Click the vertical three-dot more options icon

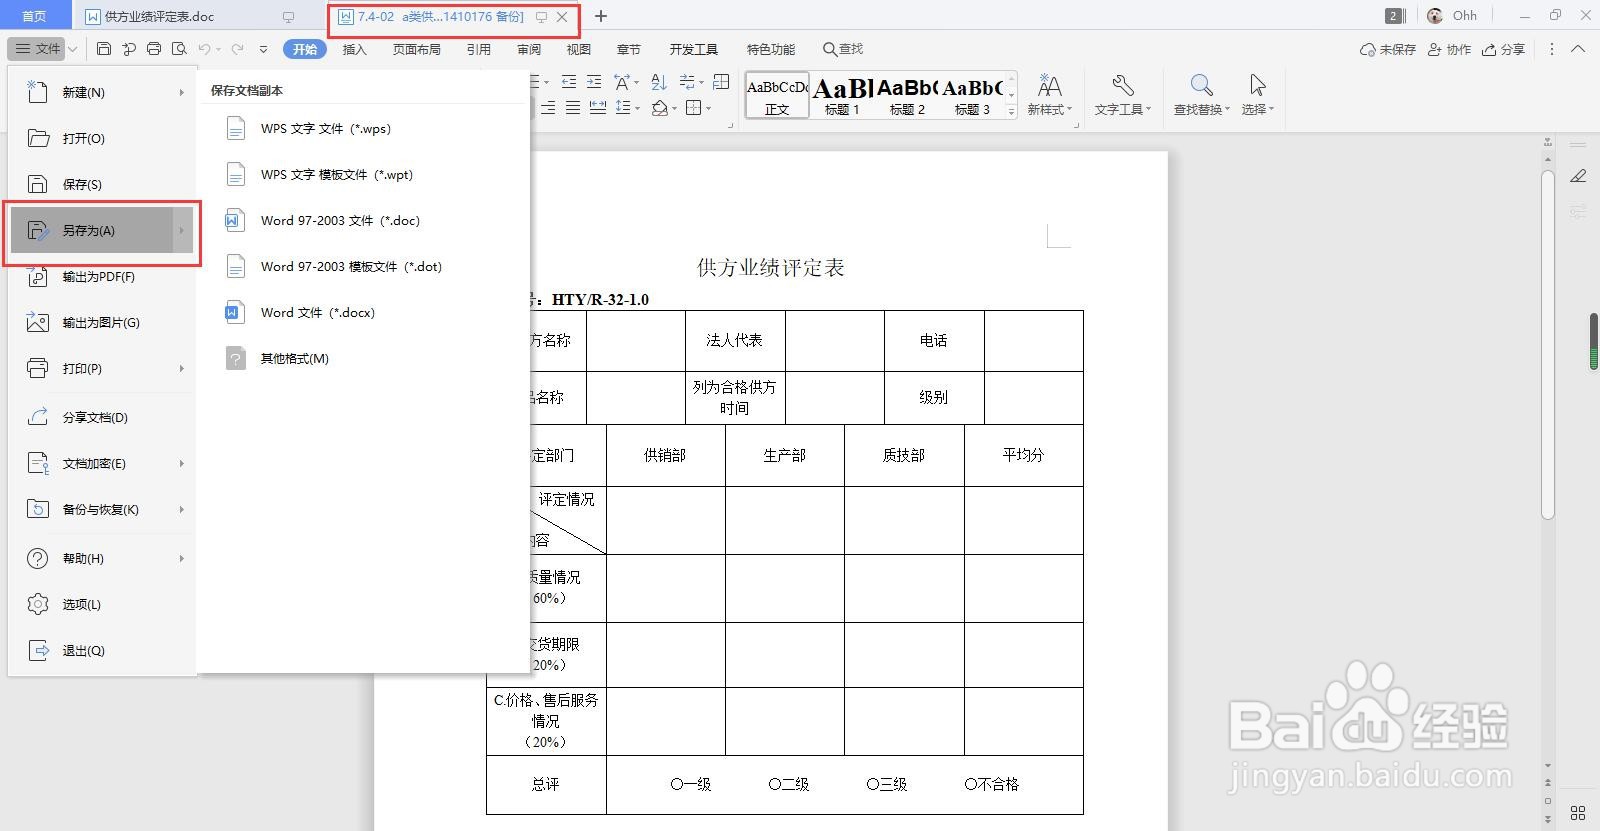(x=1552, y=49)
